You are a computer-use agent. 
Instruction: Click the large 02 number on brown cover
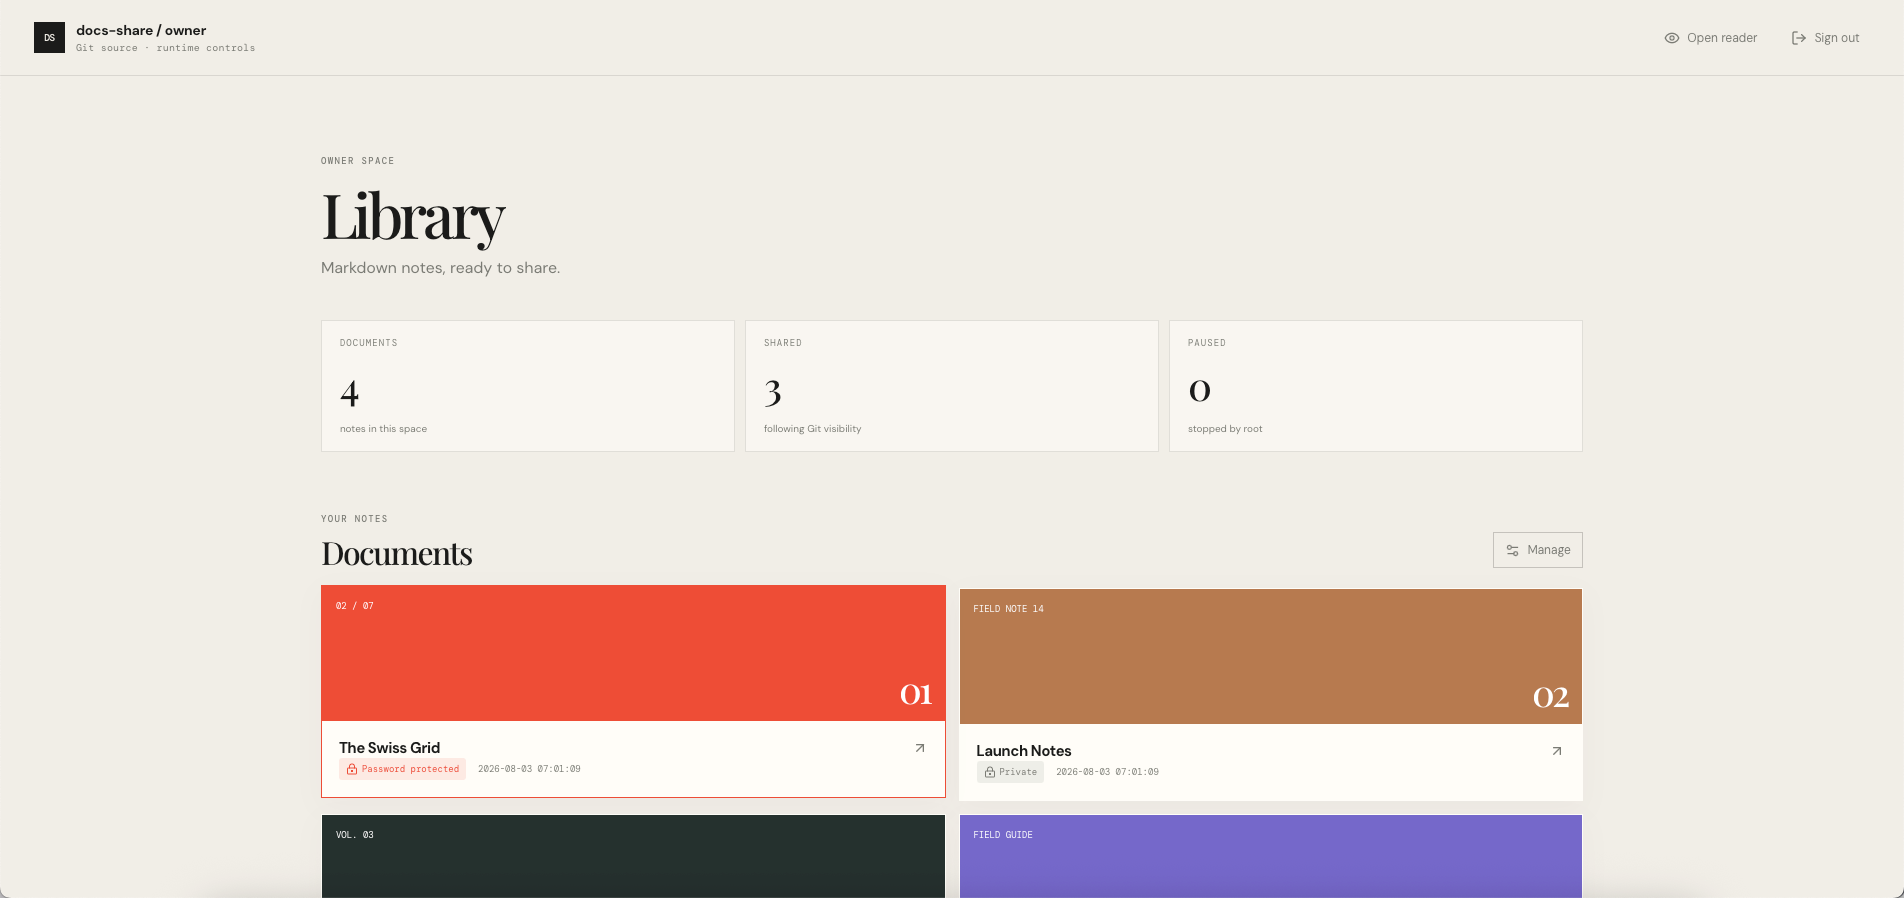pyautogui.click(x=1551, y=697)
